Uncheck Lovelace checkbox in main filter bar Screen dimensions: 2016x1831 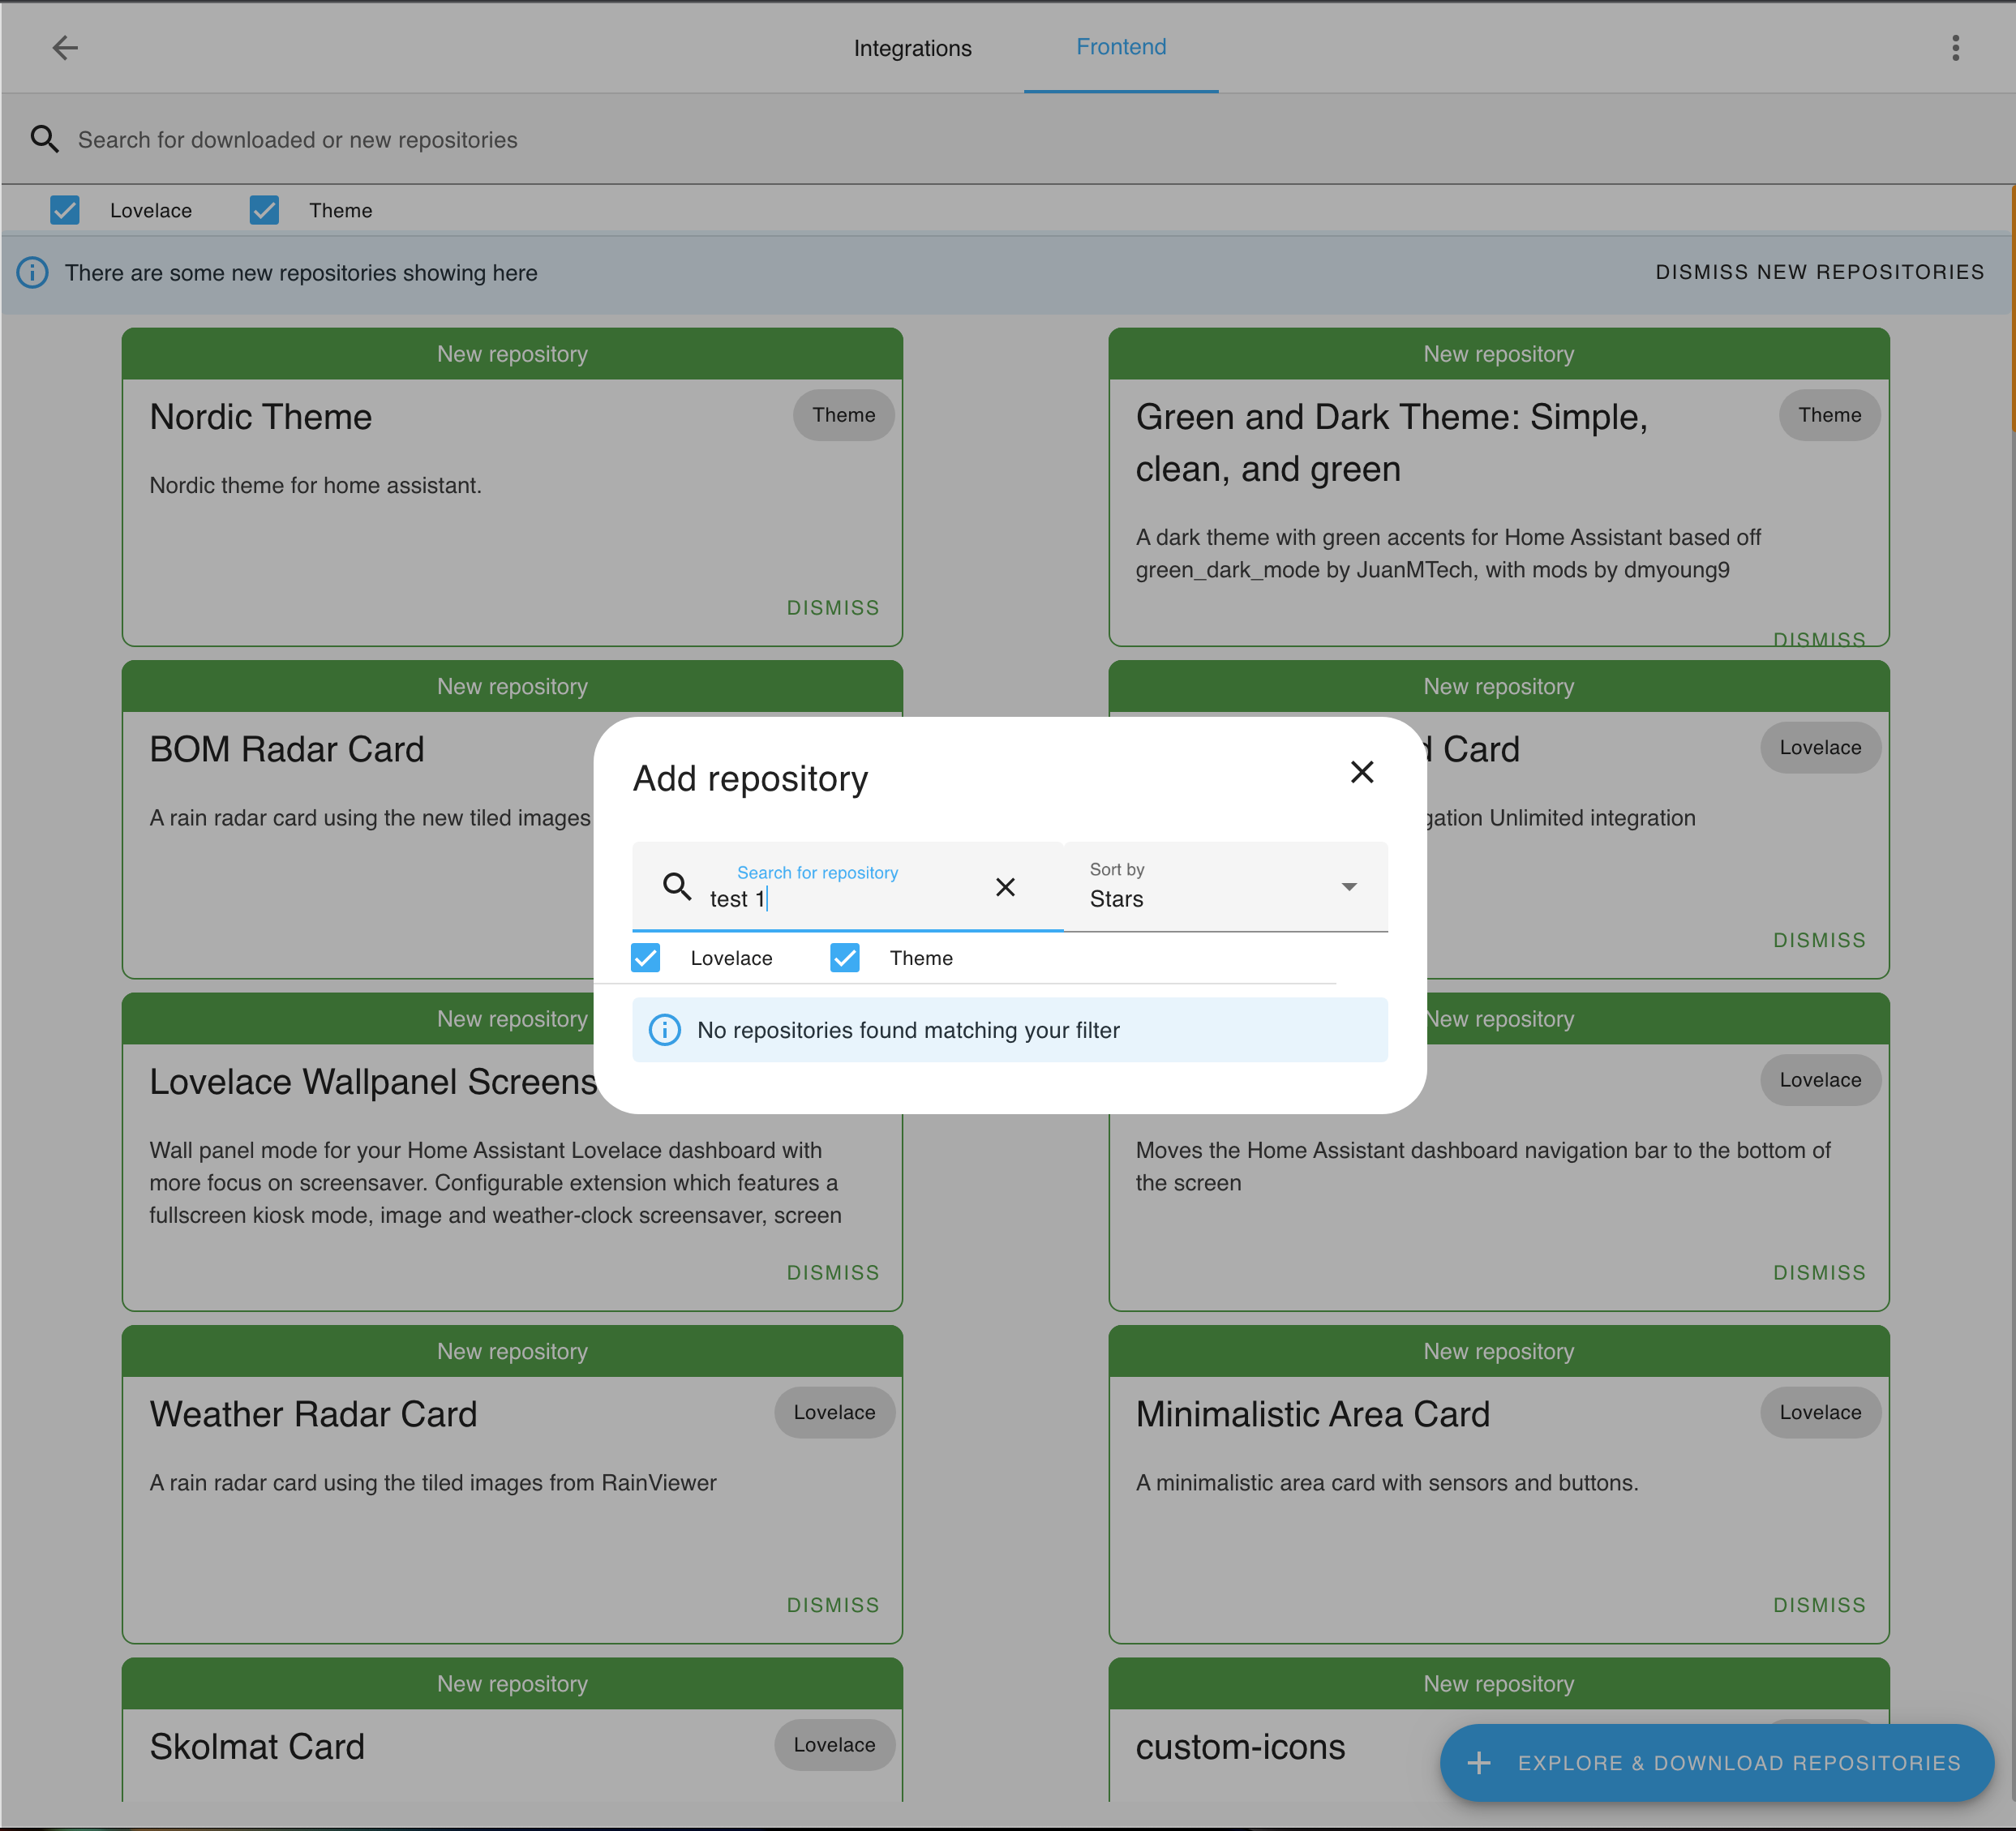point(65,210)
